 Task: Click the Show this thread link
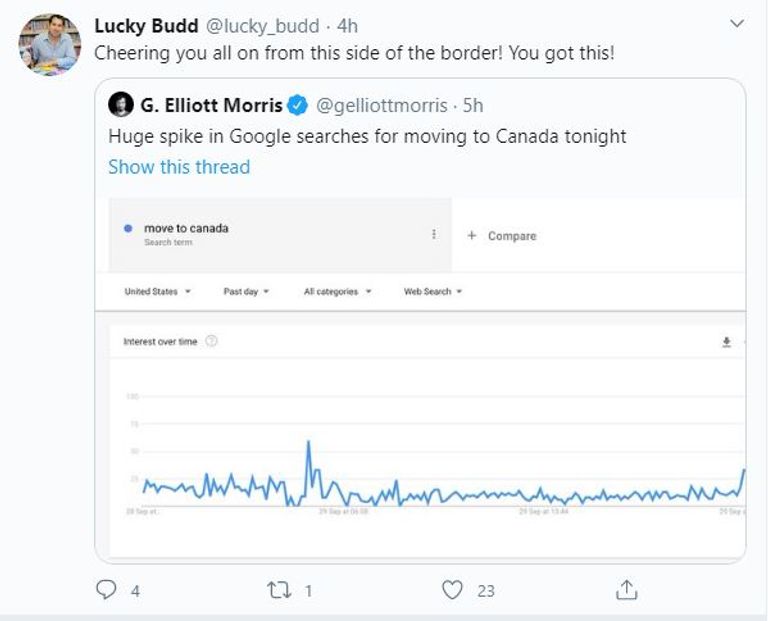point(179,167)
